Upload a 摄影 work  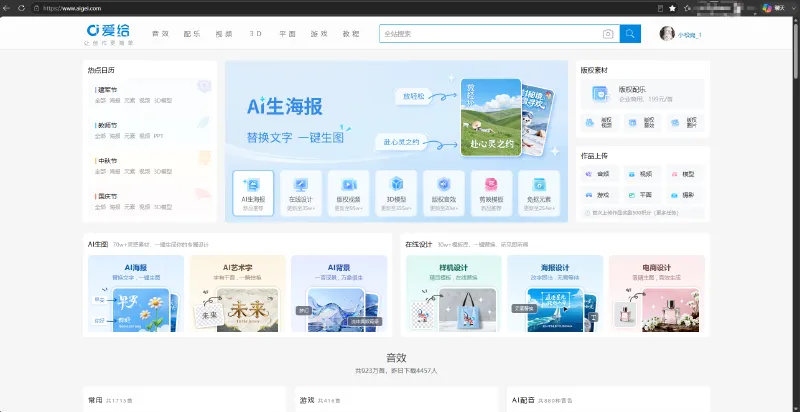coord(685,195)
